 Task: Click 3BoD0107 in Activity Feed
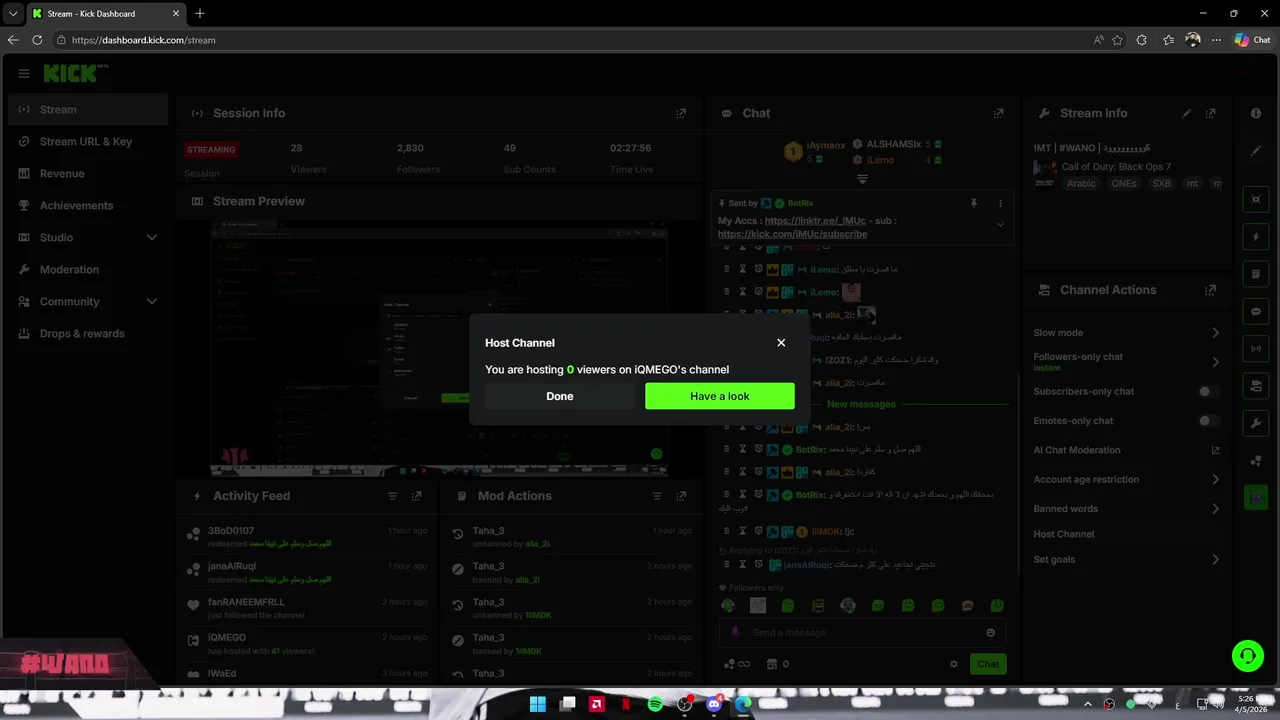[231, 531]
